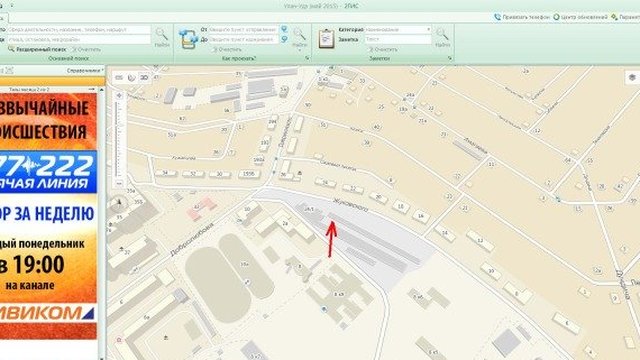Expand the arrow under the route Найти button
The height and width of the screenshot is (360, 640).
tap(300, 50)
